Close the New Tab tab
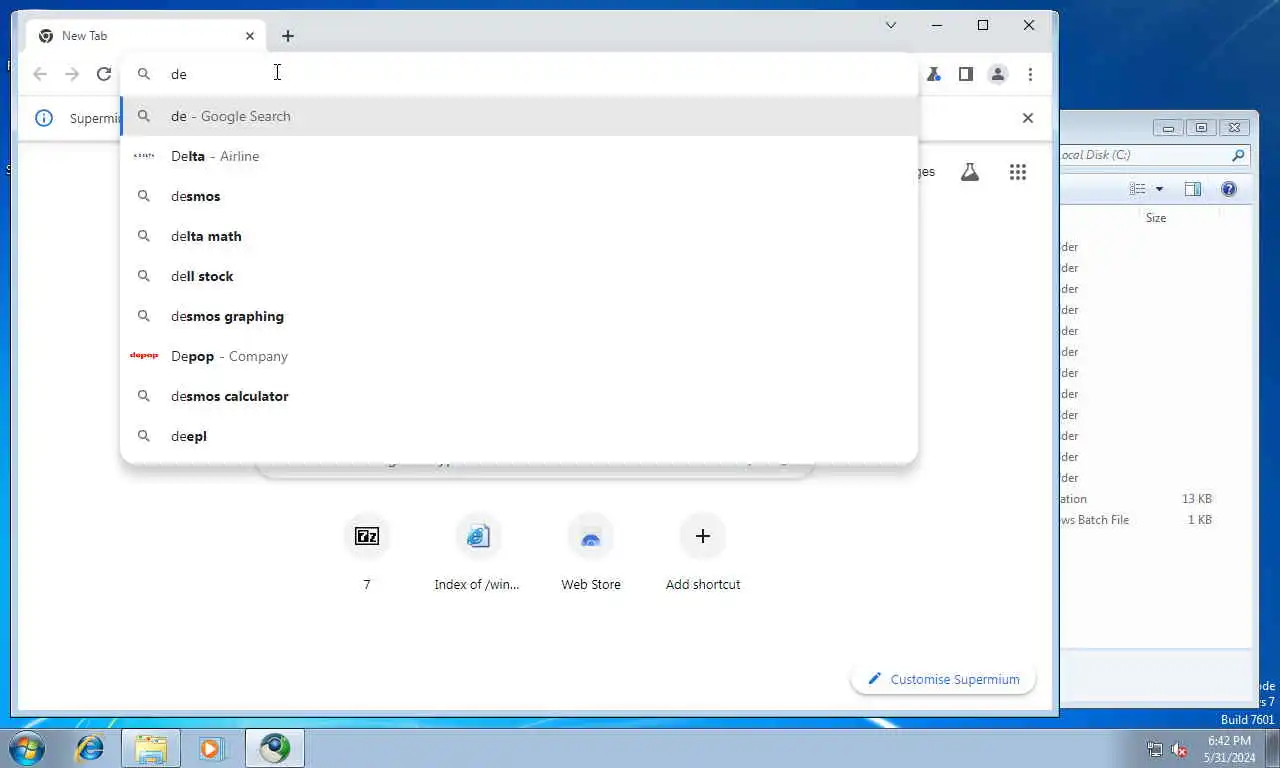Image resolution: width=1280 pixels, height=768 pixels. (x=250, y=36)
